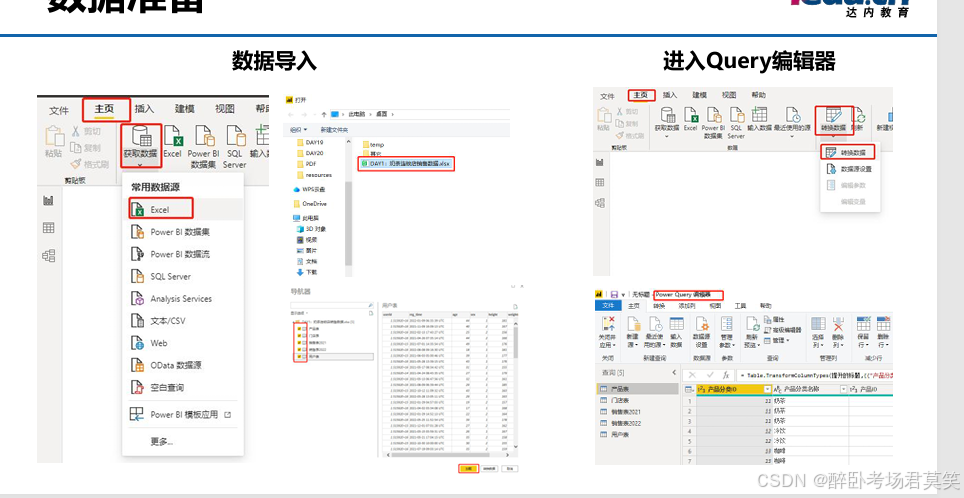Toggle 销售表2021 checkbox in the navigator
Screen dimensions: 964x498
coord(299,342)
